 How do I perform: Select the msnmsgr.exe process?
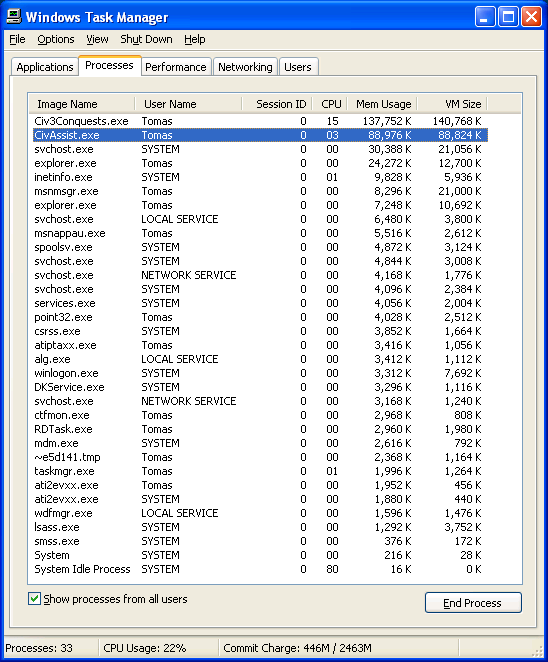258,191
